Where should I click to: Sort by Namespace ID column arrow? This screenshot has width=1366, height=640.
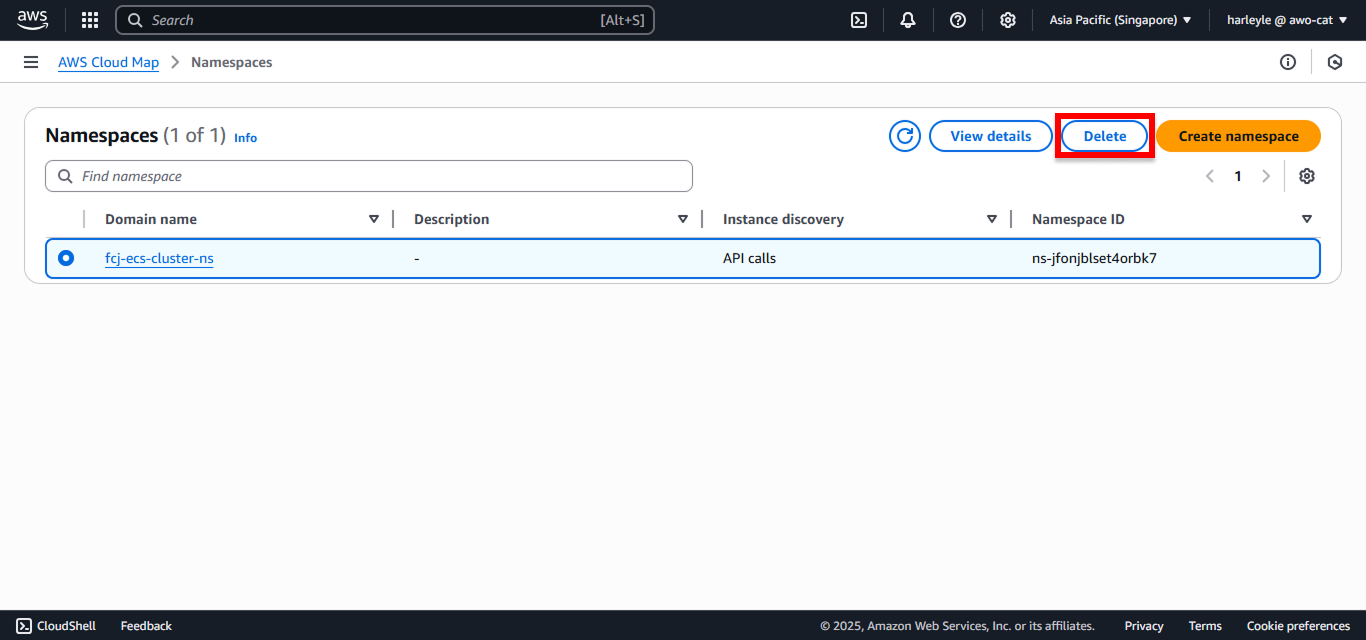[1307, 219]
